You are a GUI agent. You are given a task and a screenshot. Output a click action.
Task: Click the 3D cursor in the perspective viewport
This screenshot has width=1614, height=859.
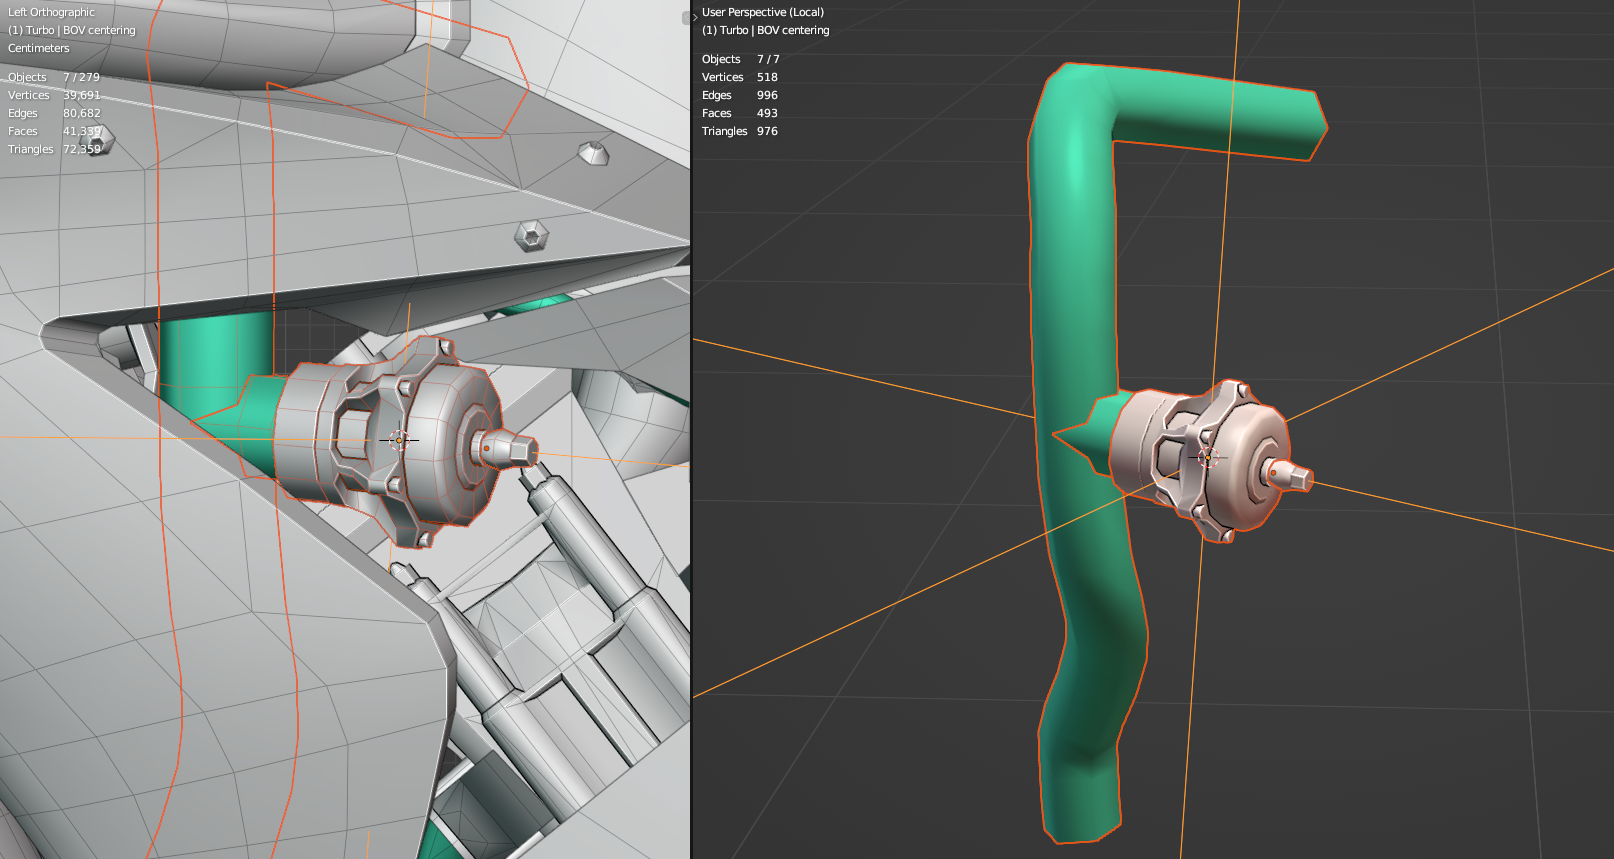tap(1208, 457)
